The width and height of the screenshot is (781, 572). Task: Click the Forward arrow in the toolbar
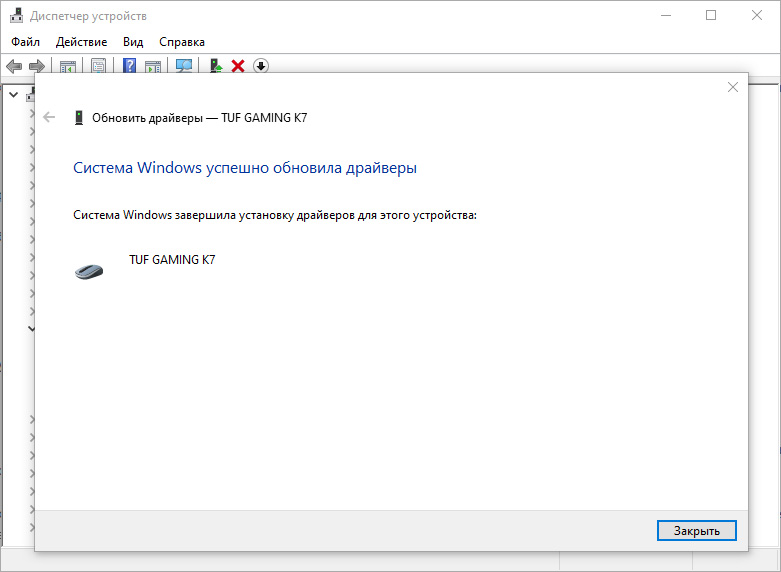tap(37, 66)
